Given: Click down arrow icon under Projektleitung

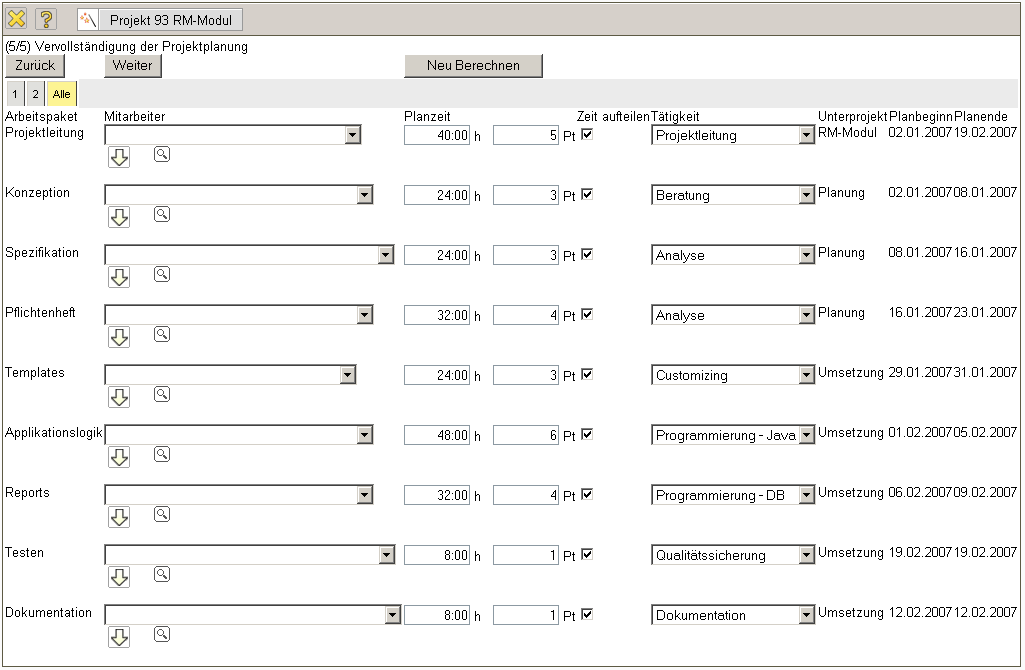Looking at the screenshot, I should [119, 157].
